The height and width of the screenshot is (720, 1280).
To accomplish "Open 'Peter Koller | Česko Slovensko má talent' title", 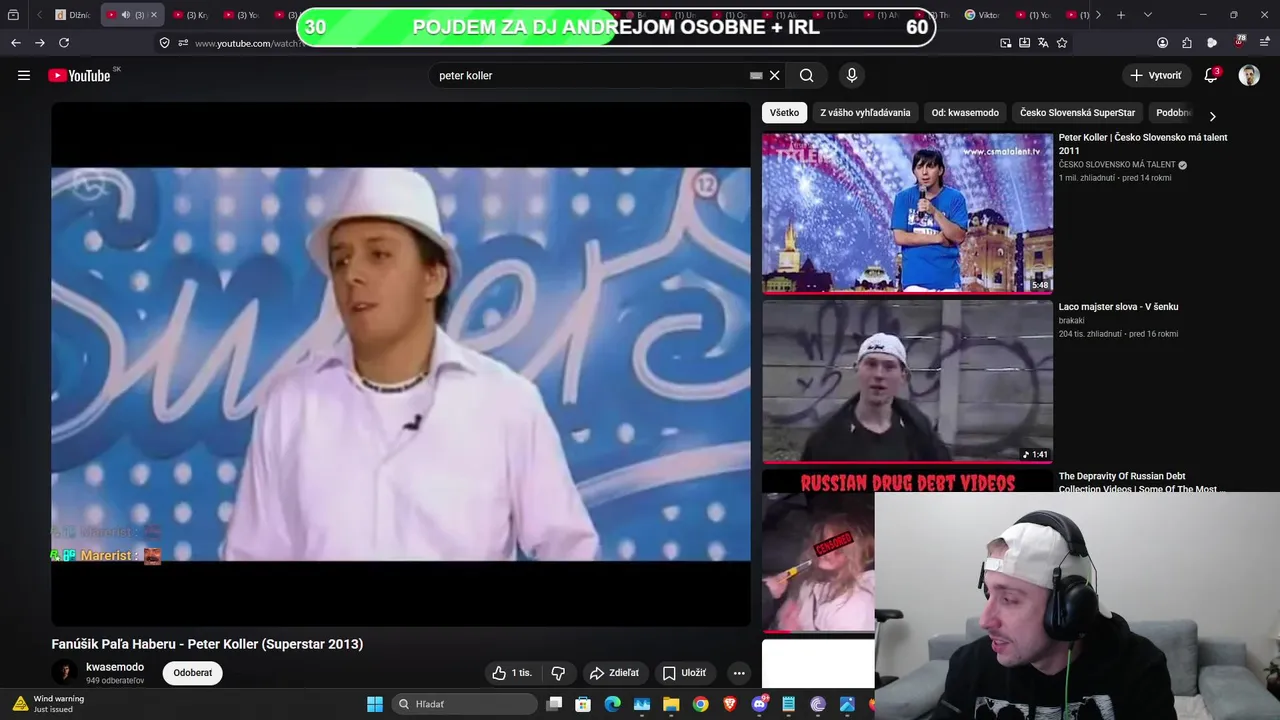I will (x=1143, y=144).
